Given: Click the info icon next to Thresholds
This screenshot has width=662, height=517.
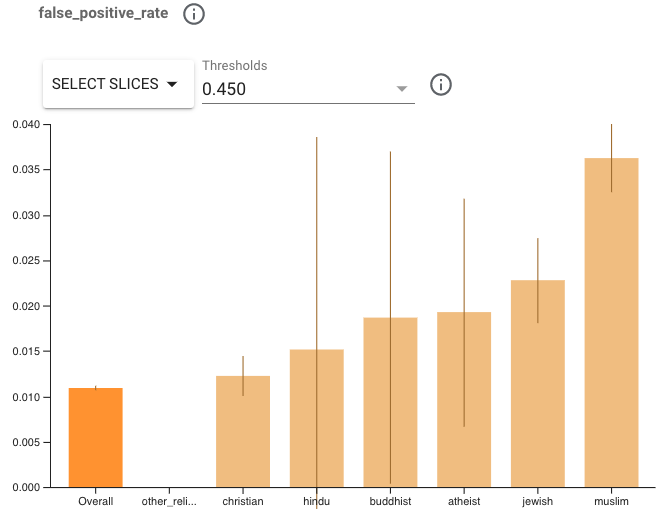Looking at the screenshot, I should point(441,85).
